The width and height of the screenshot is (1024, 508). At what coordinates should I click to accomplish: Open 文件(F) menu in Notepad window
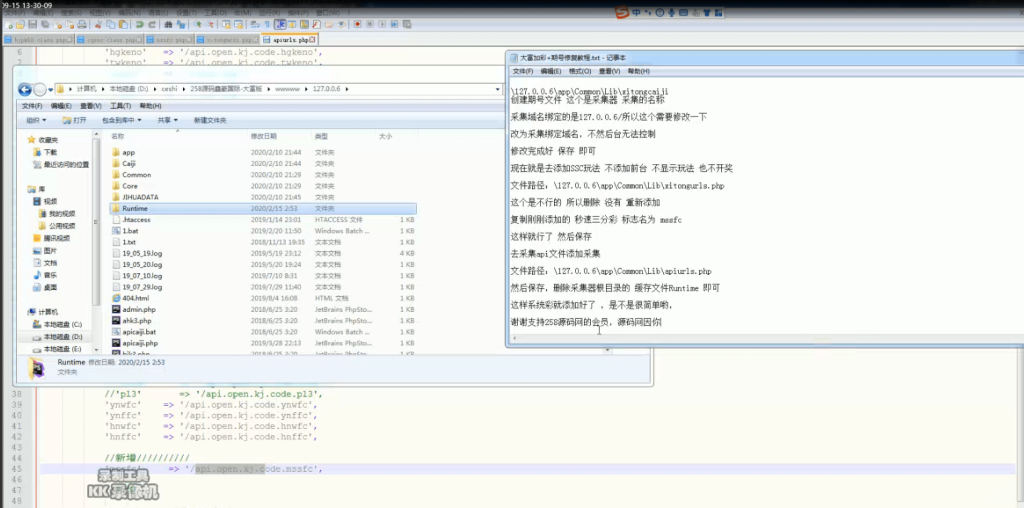(522, 71)
